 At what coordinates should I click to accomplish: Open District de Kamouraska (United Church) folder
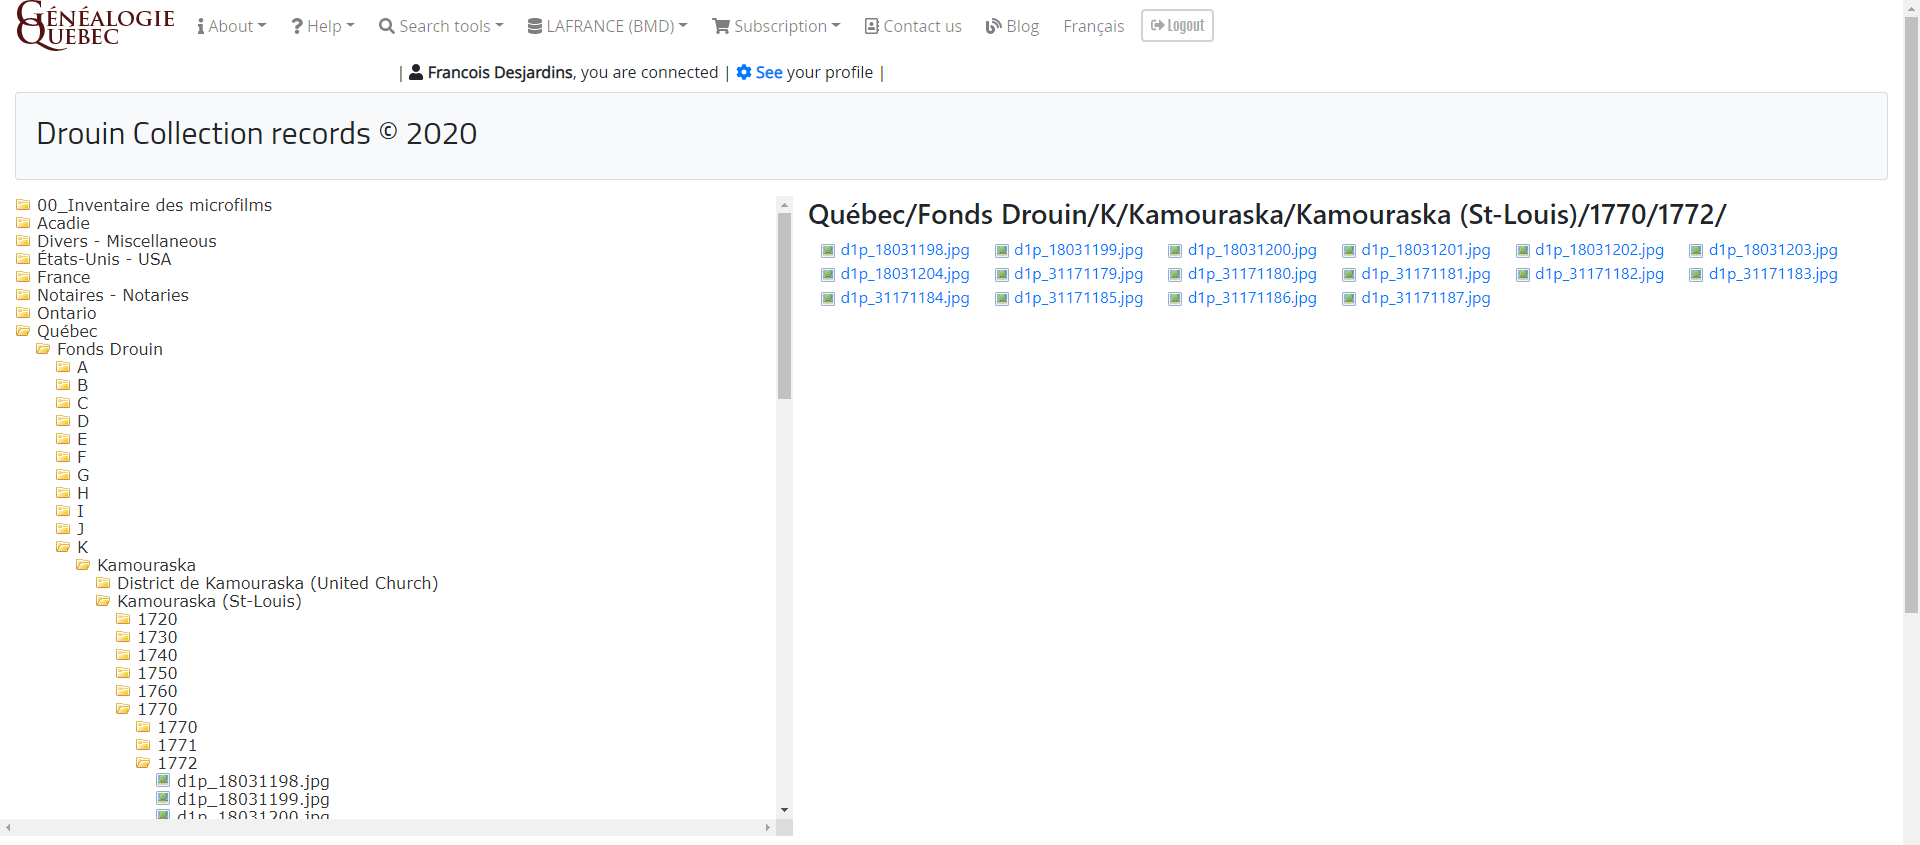point(277,583)
